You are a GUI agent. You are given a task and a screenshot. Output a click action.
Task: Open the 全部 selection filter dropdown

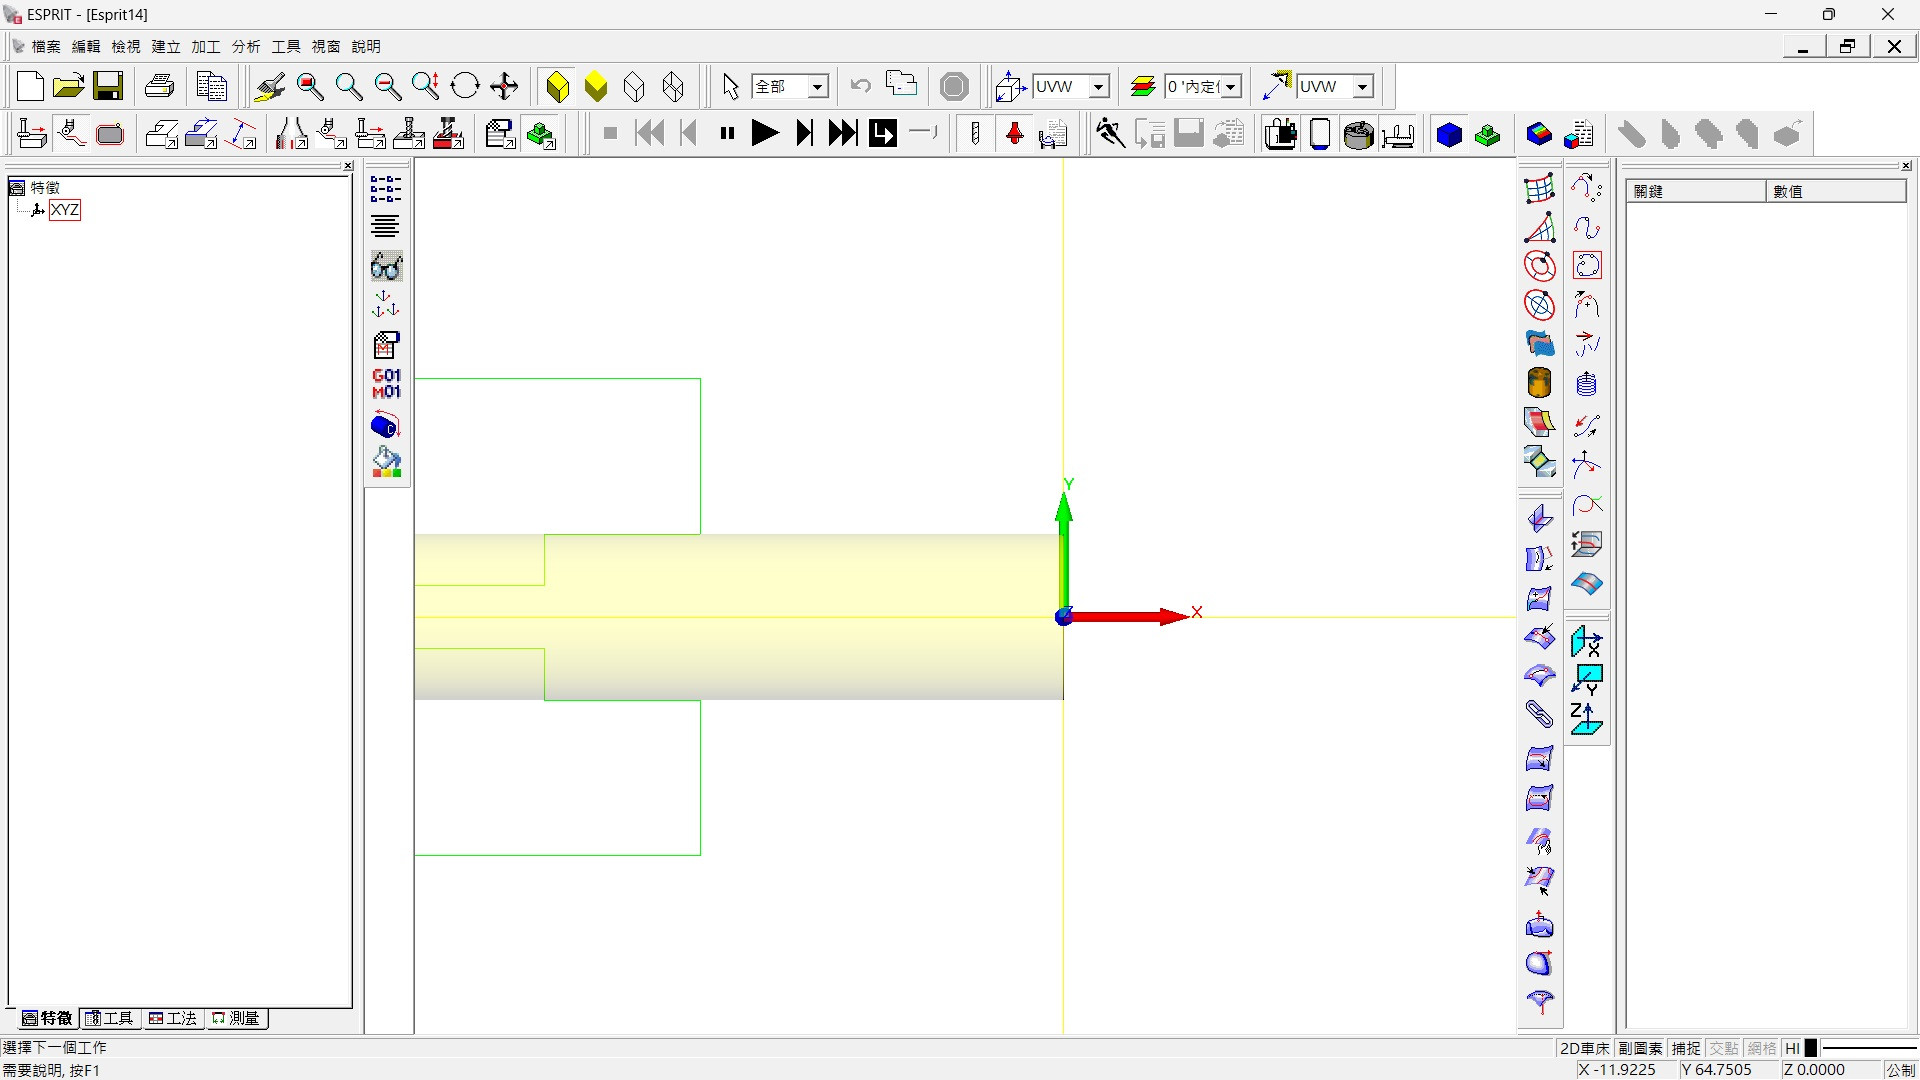point(817,87)
